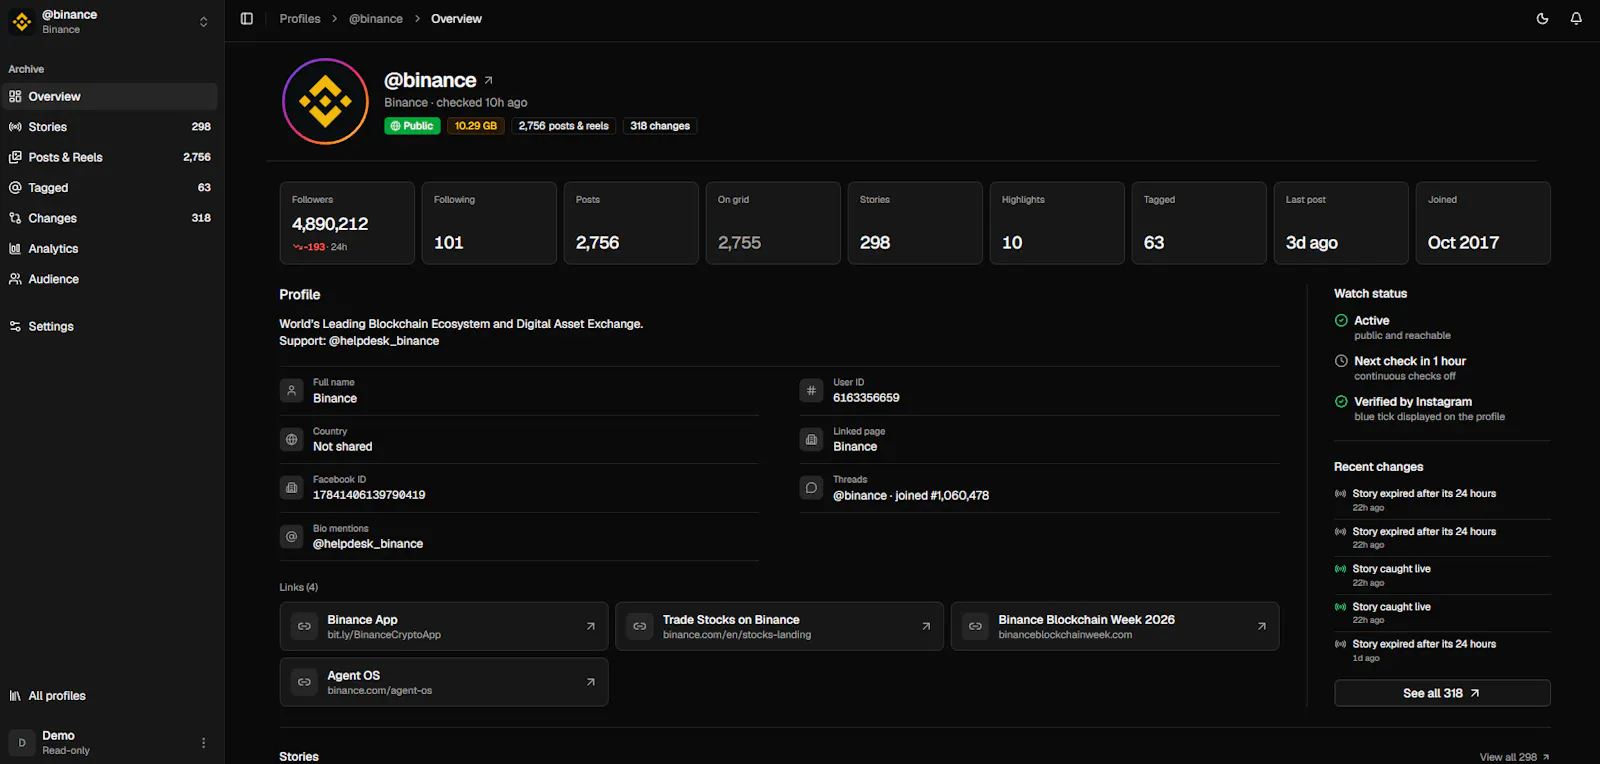Viewport: 1600px width, 764px height.
Task: Click the Country globe icon
Action: 291,439
